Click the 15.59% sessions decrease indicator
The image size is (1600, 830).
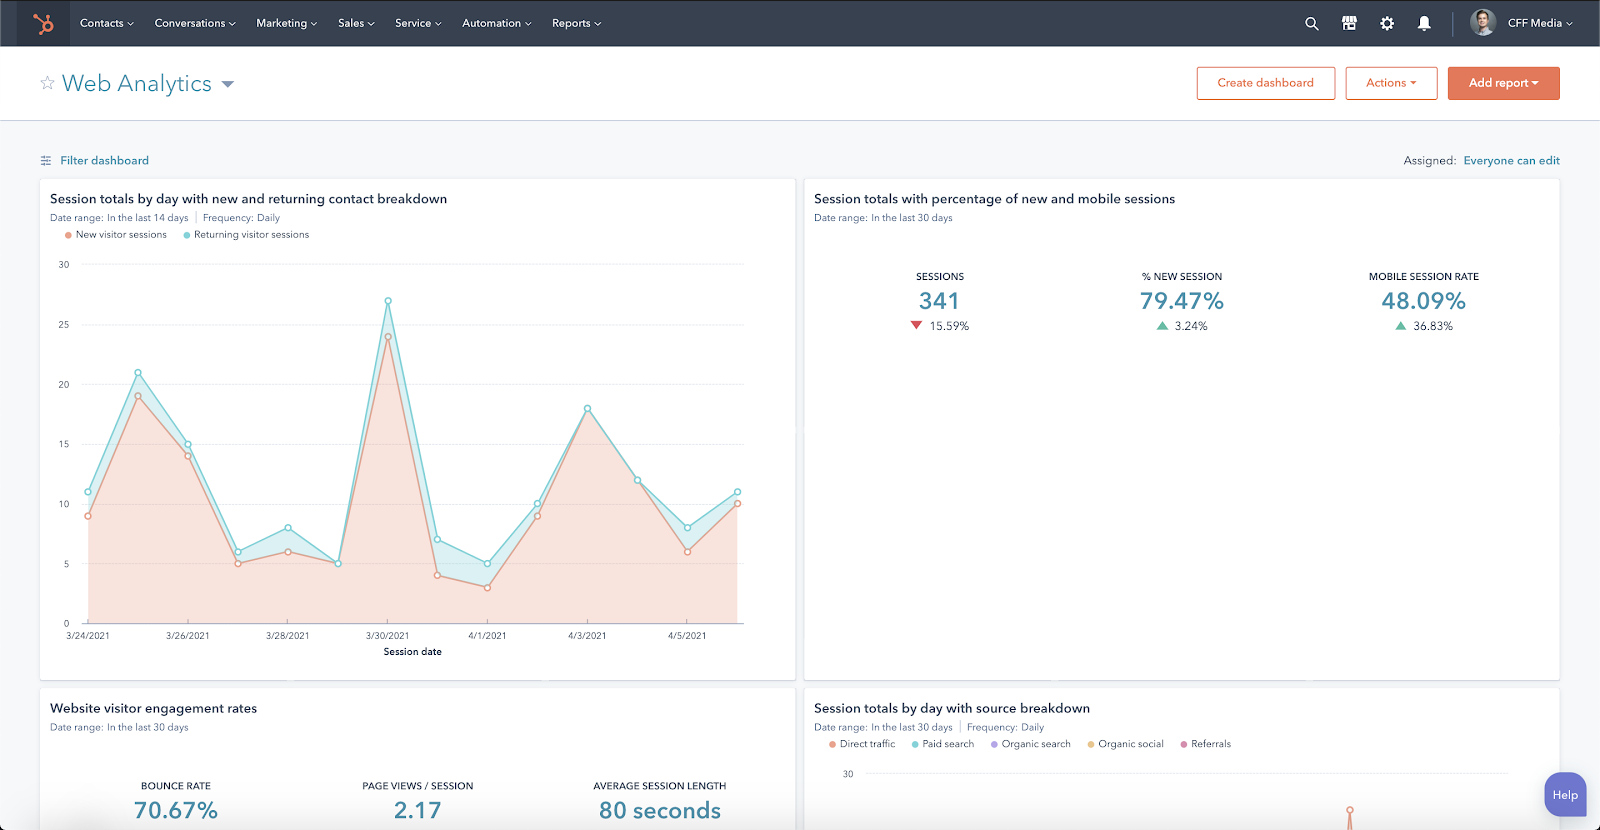pyautogui.click(x=940, y=326)
